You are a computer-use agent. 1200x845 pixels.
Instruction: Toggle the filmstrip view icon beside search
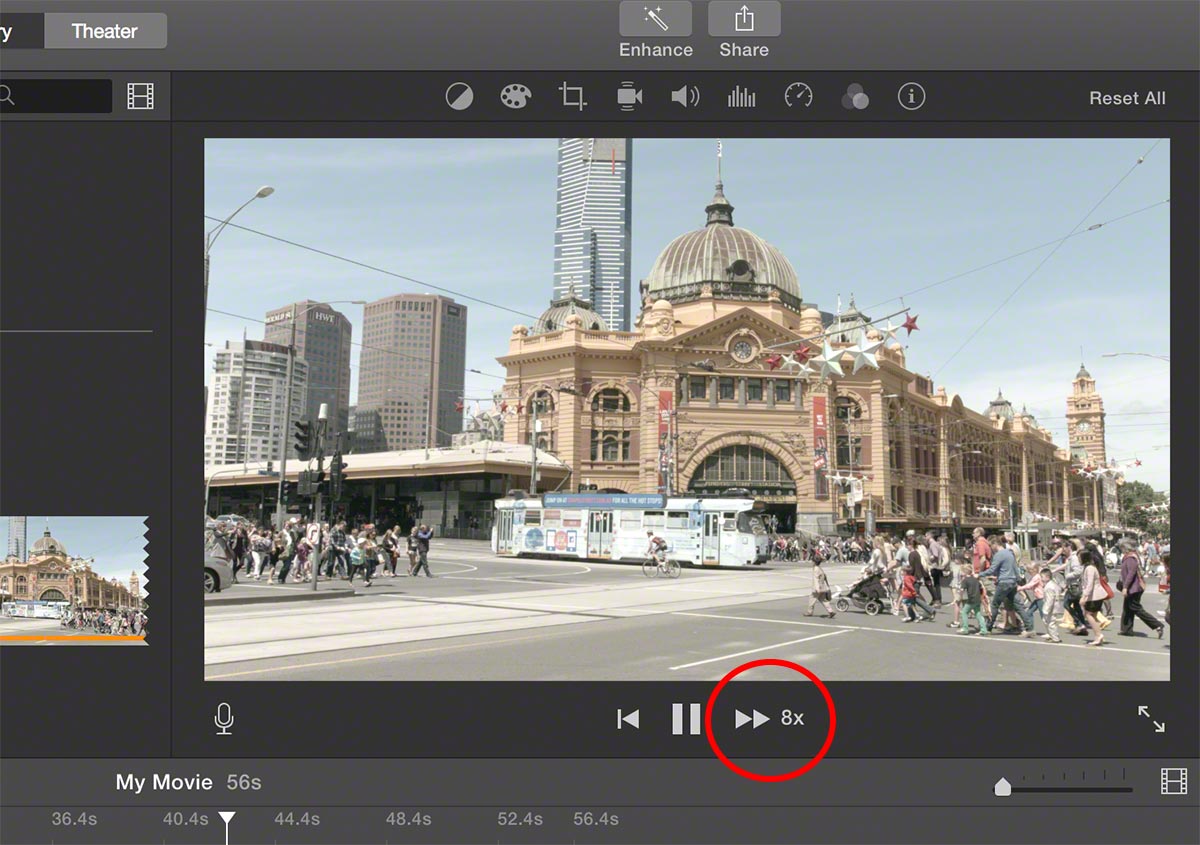[141, 97]
